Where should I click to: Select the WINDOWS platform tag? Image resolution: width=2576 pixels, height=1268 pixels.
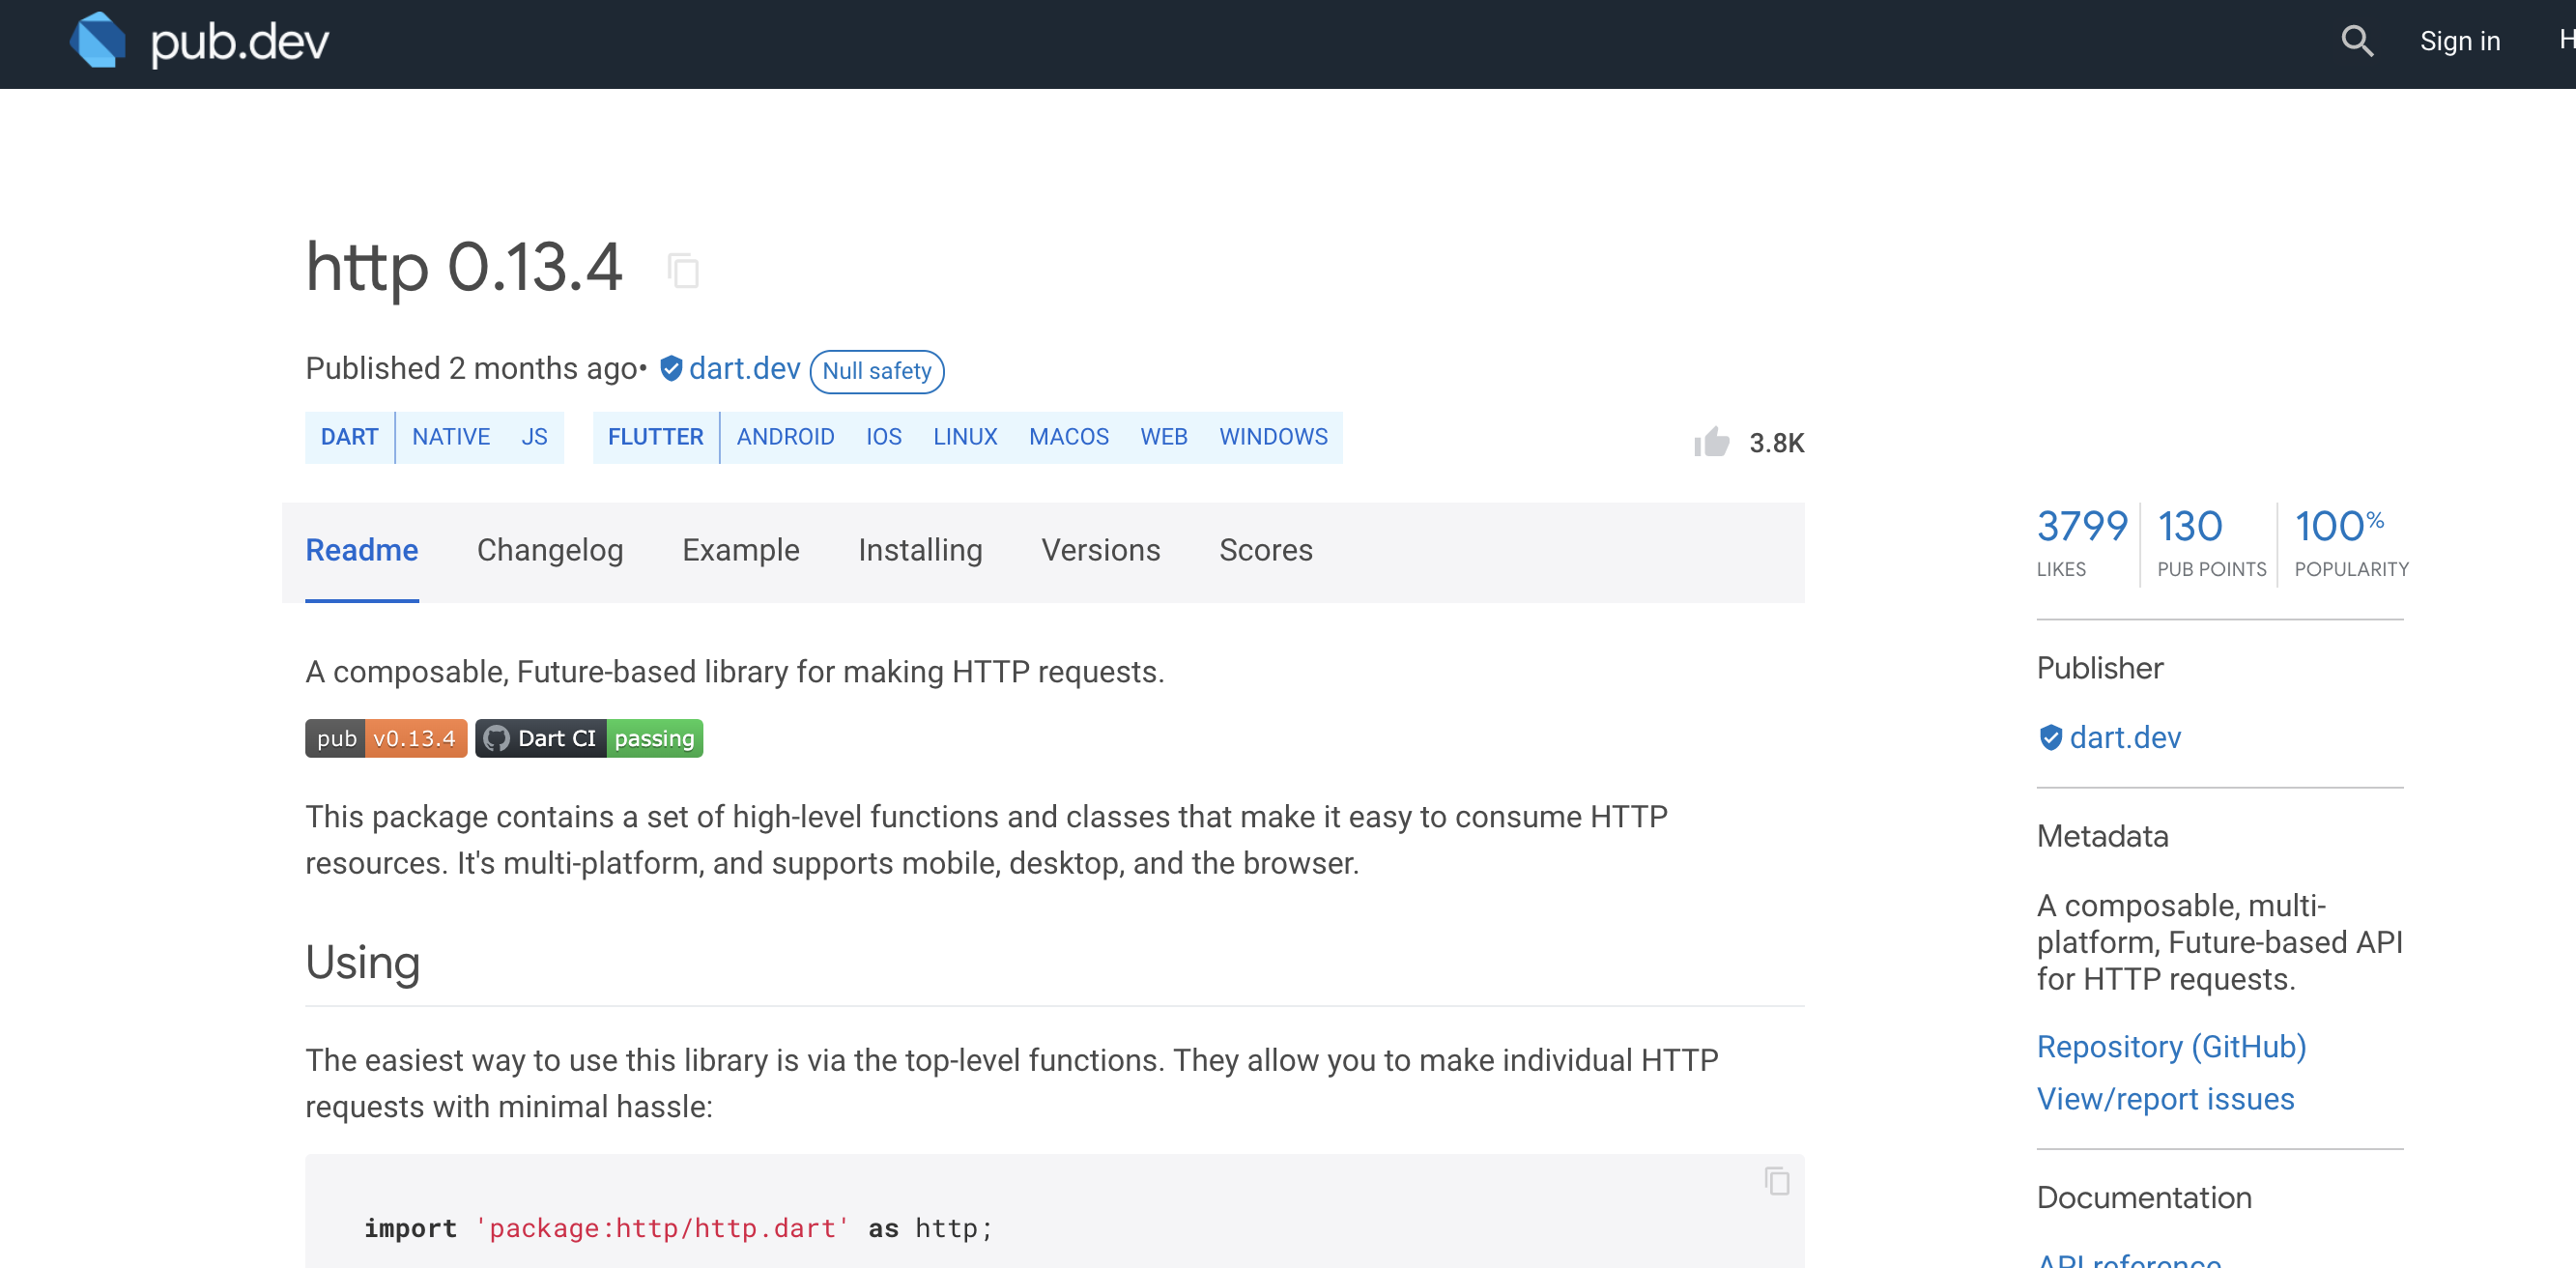coord(1273,437)
